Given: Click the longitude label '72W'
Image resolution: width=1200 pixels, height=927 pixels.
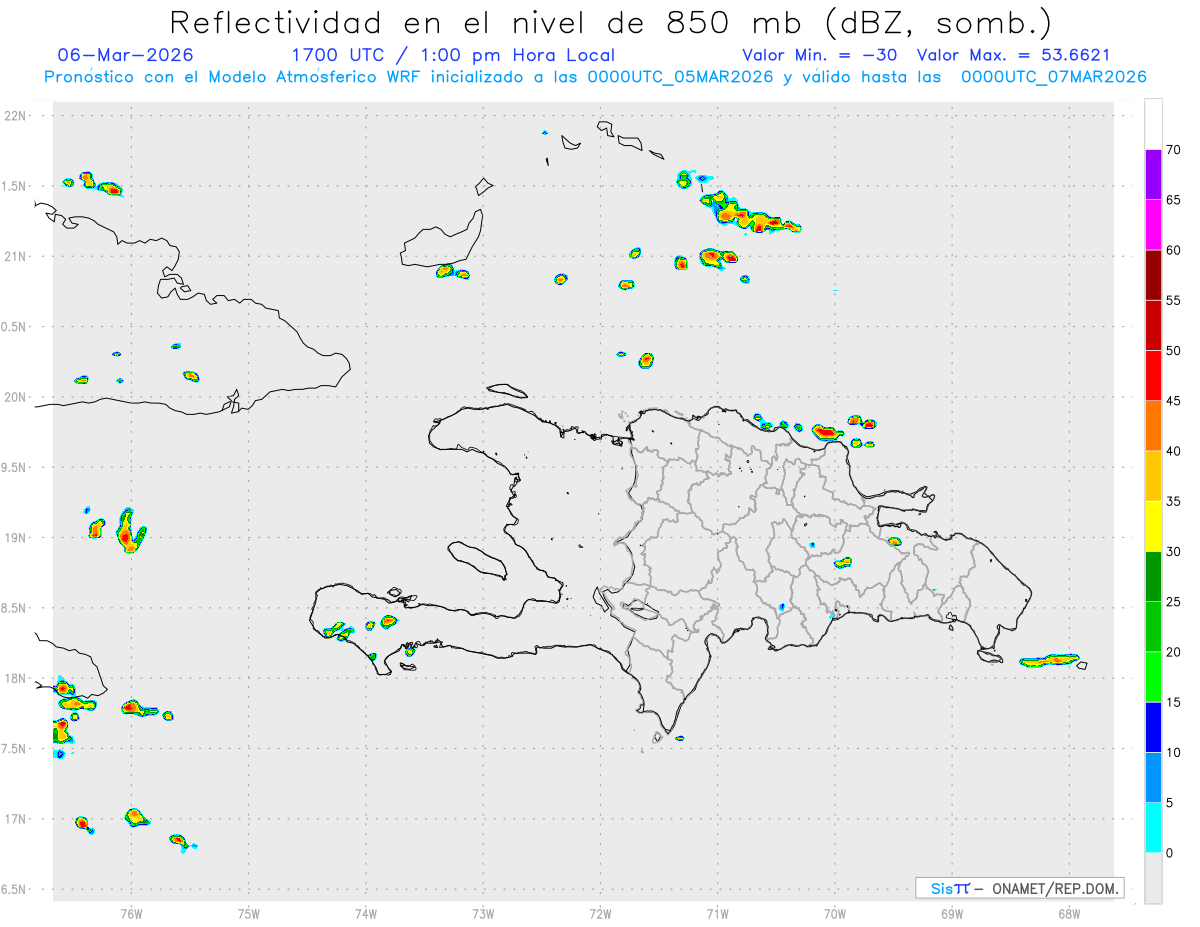Looking at the screenshot, I should [x=600, y=913].
